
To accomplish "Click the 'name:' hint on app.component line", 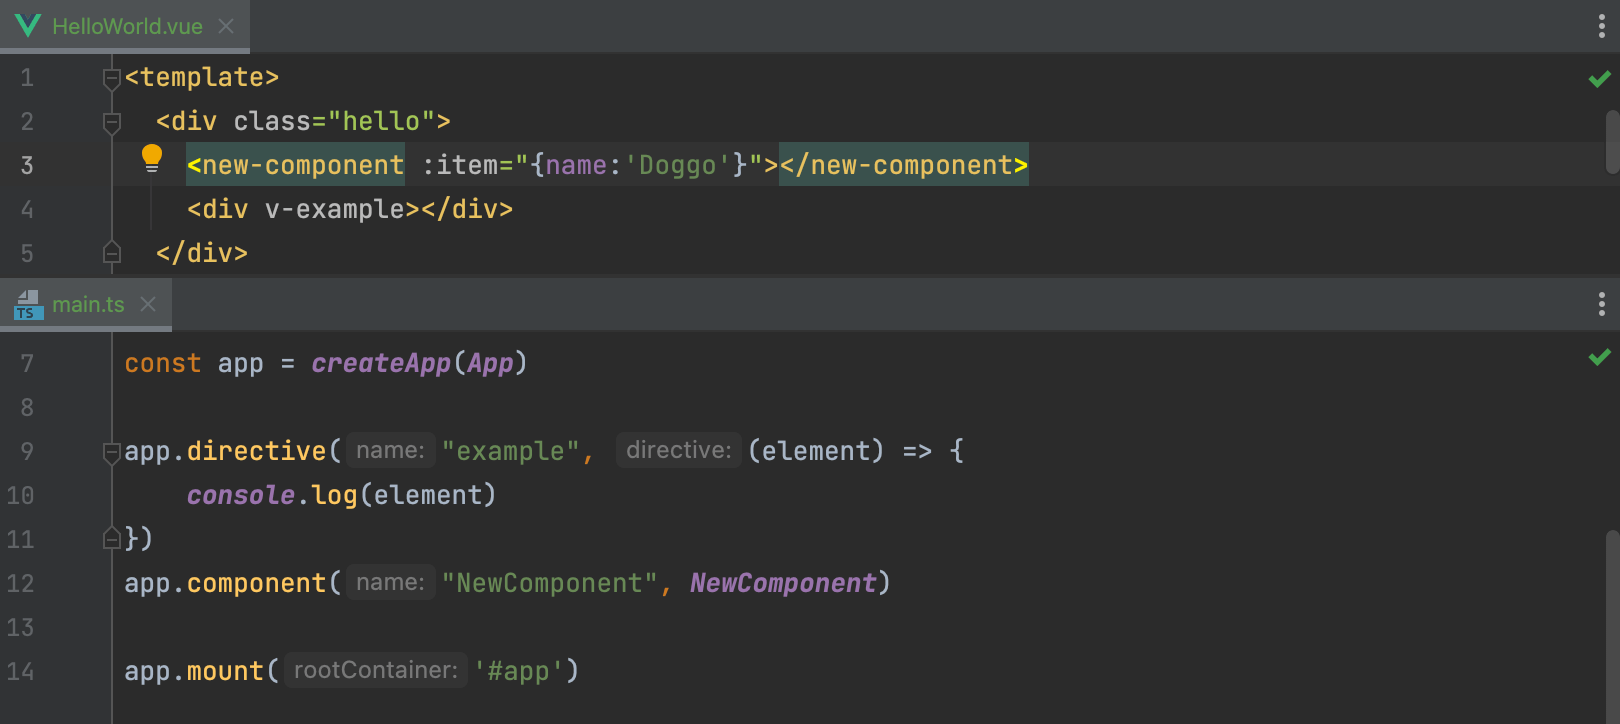I will point(391,583).
